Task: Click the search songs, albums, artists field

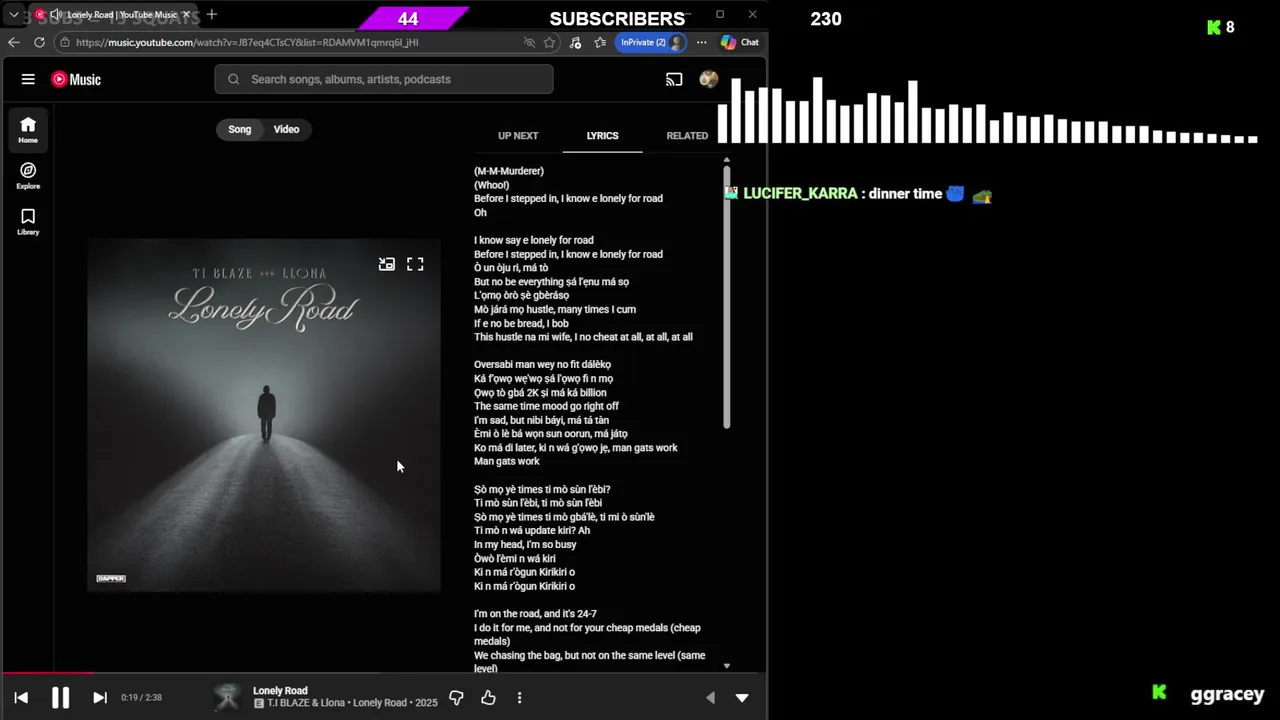Action: coord(384,79)
